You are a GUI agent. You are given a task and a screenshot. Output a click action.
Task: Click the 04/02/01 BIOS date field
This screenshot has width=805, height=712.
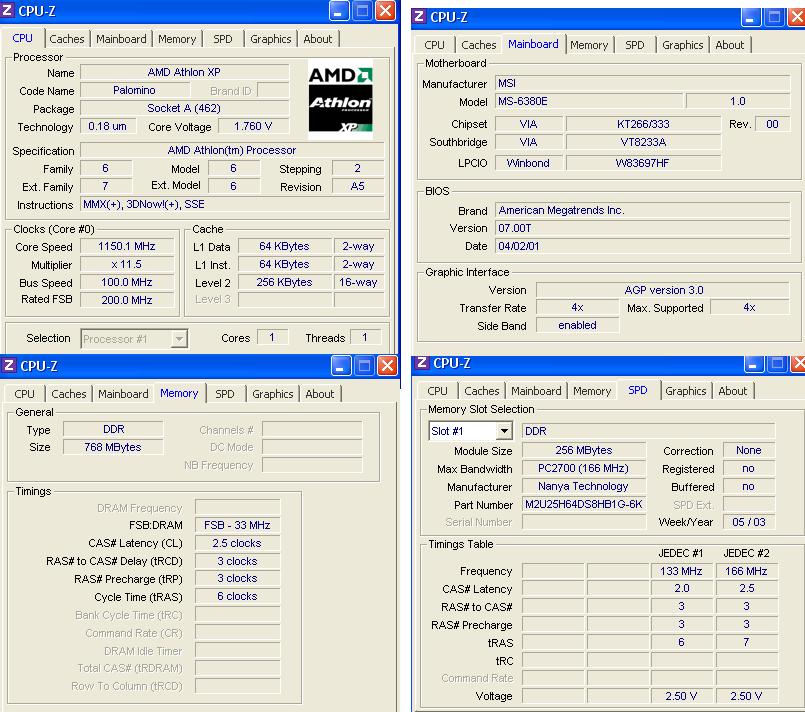(x=642, y=246)
